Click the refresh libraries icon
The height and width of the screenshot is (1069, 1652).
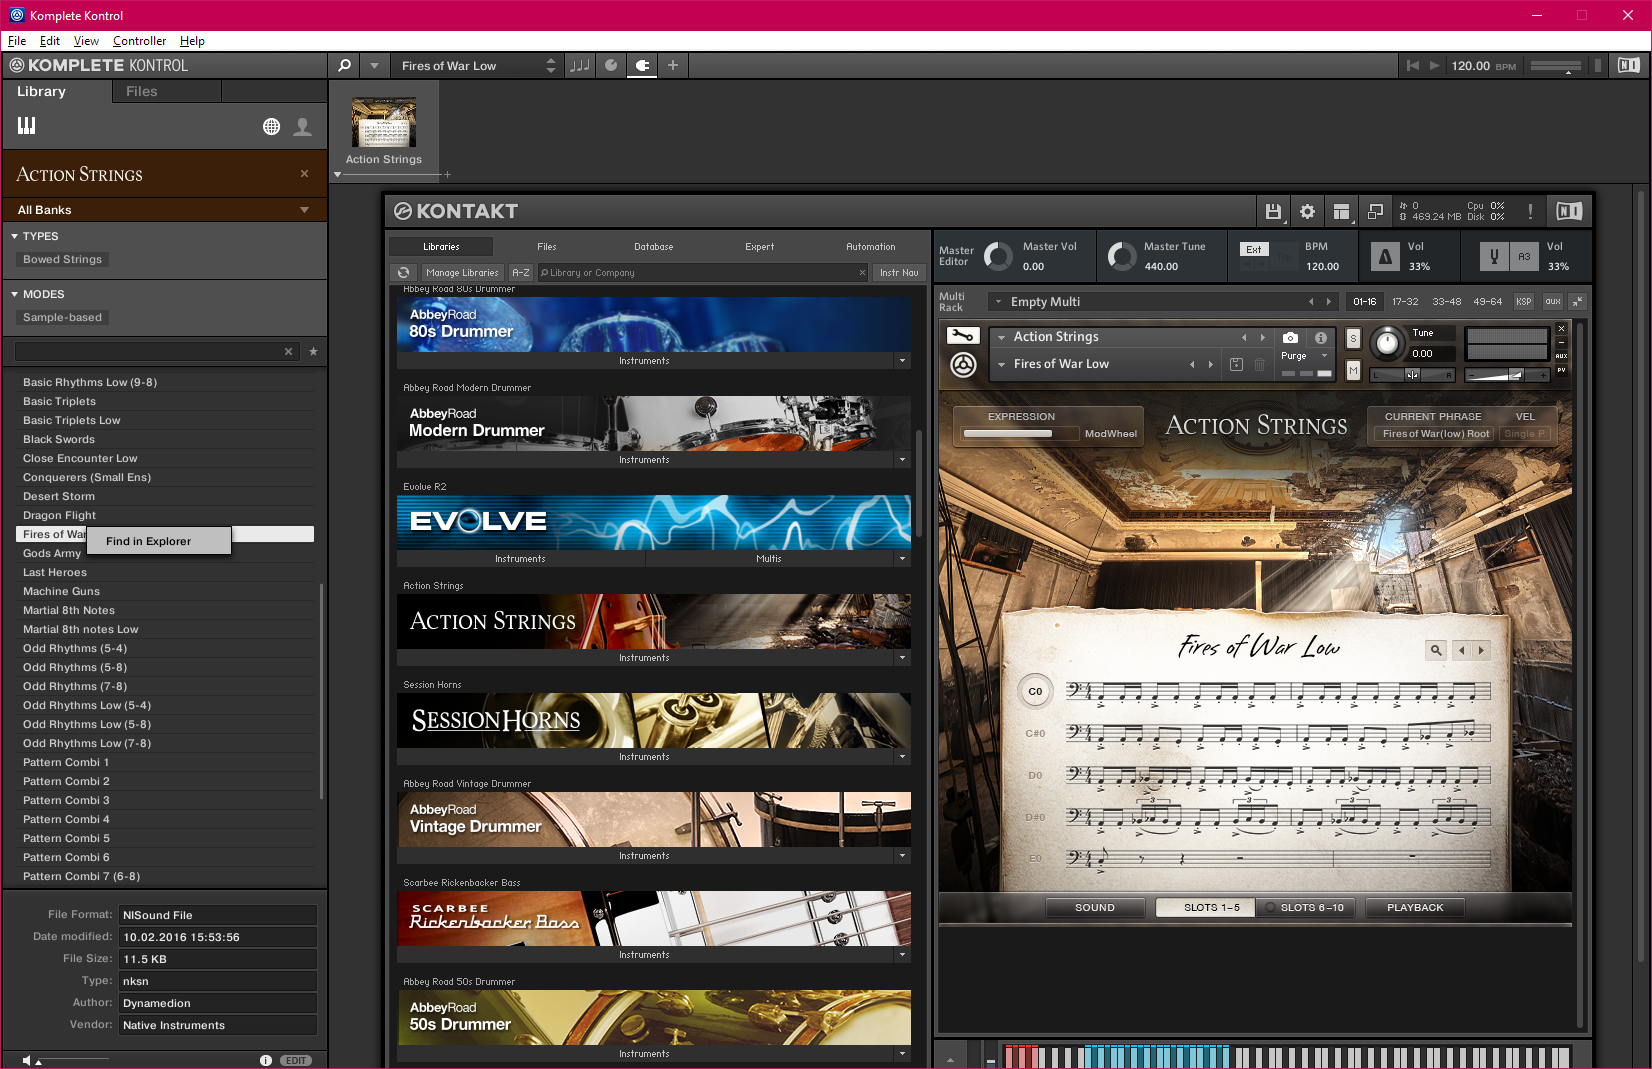403,272
